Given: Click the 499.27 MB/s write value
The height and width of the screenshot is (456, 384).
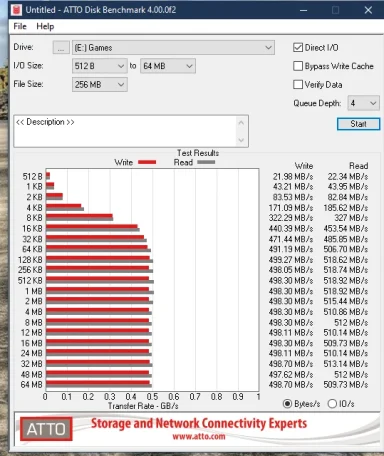Looking at the screenshot, I should coord(291,260).
